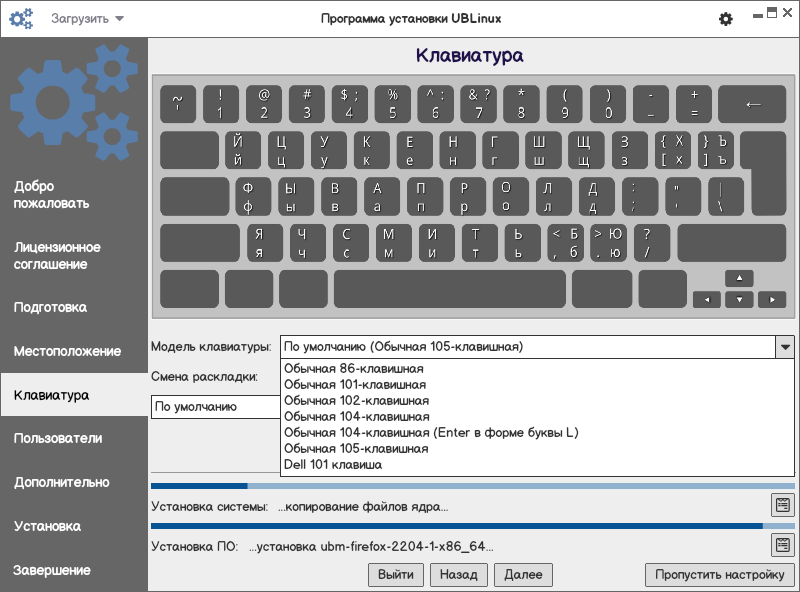Click the Ъ bracket key on the keyboard preview
This screenshot has height=592, width=800.
point(715,151)
